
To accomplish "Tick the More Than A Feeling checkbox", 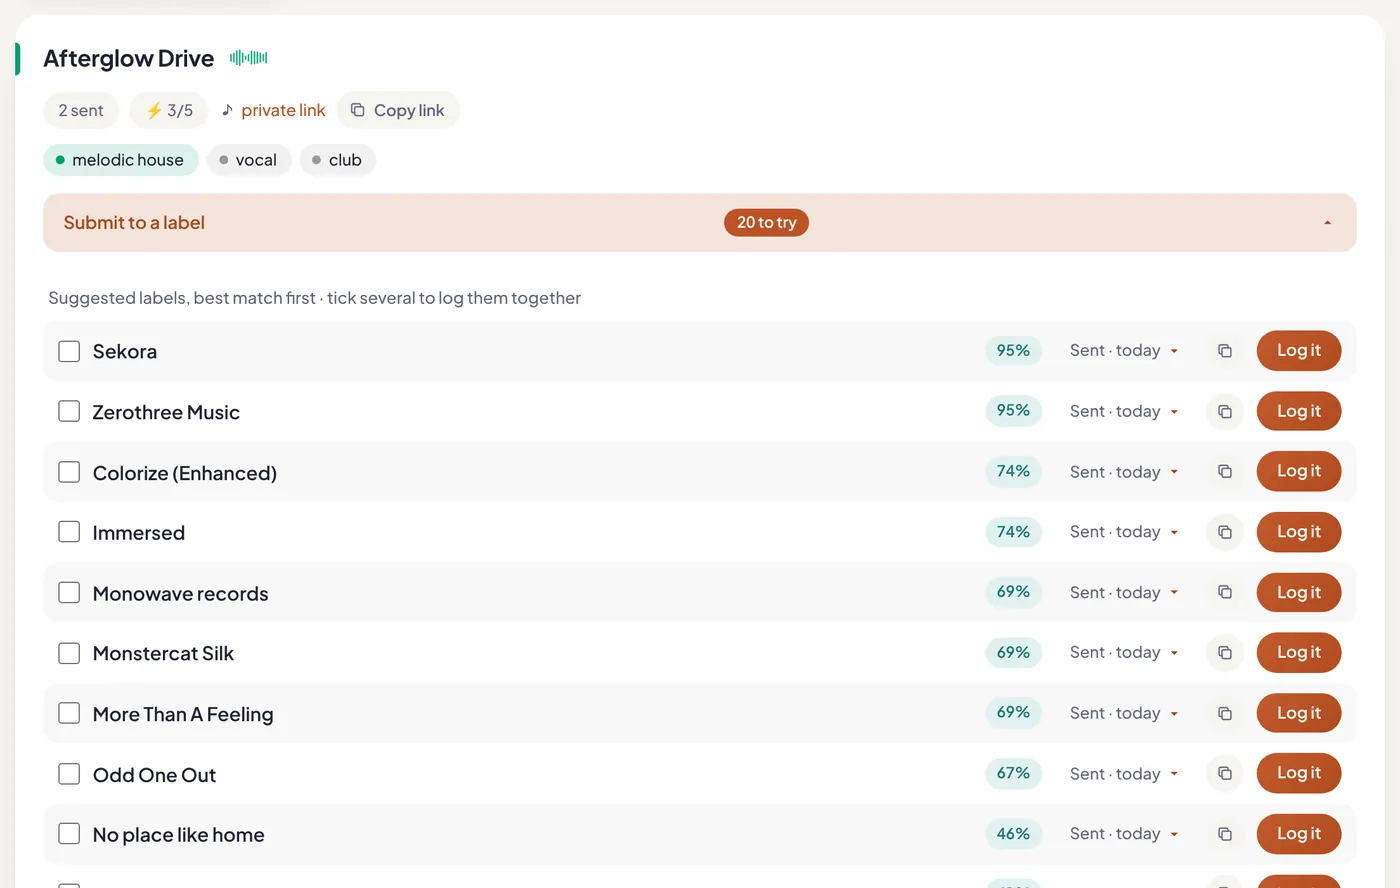I will pos(69,713).
